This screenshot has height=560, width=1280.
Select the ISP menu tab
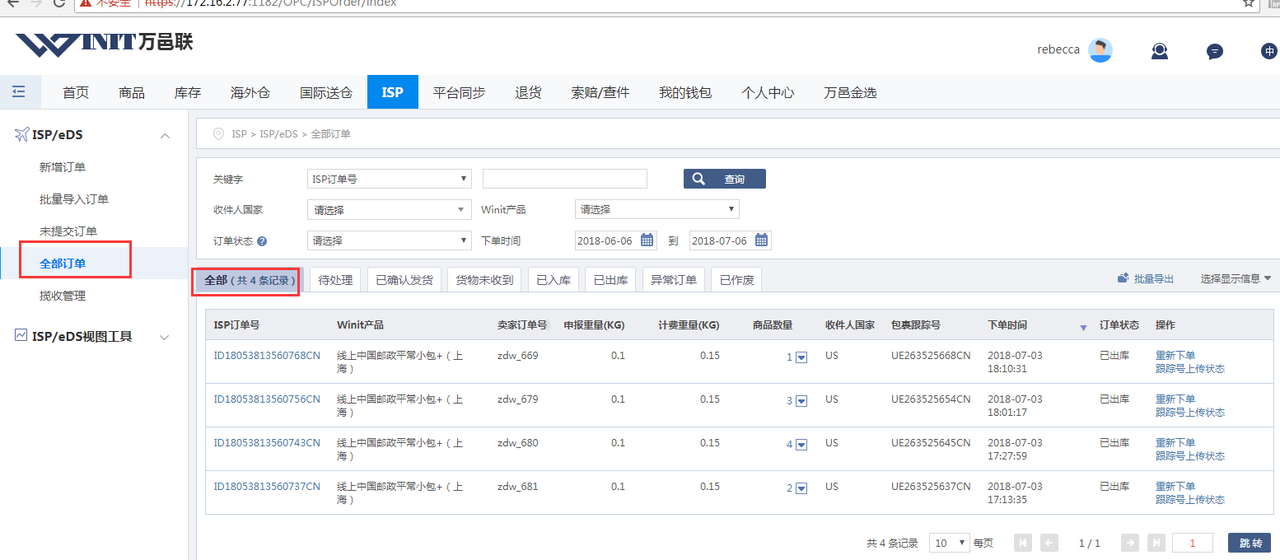click(392, 92)
